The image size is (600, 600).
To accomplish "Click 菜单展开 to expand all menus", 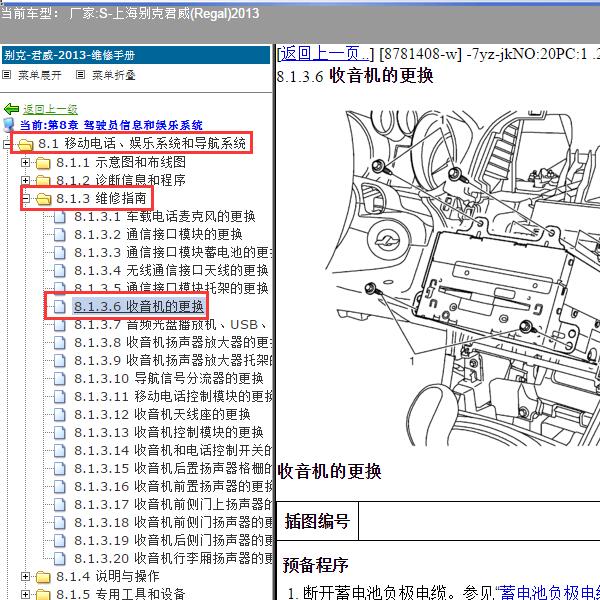I will pos(39,75).
